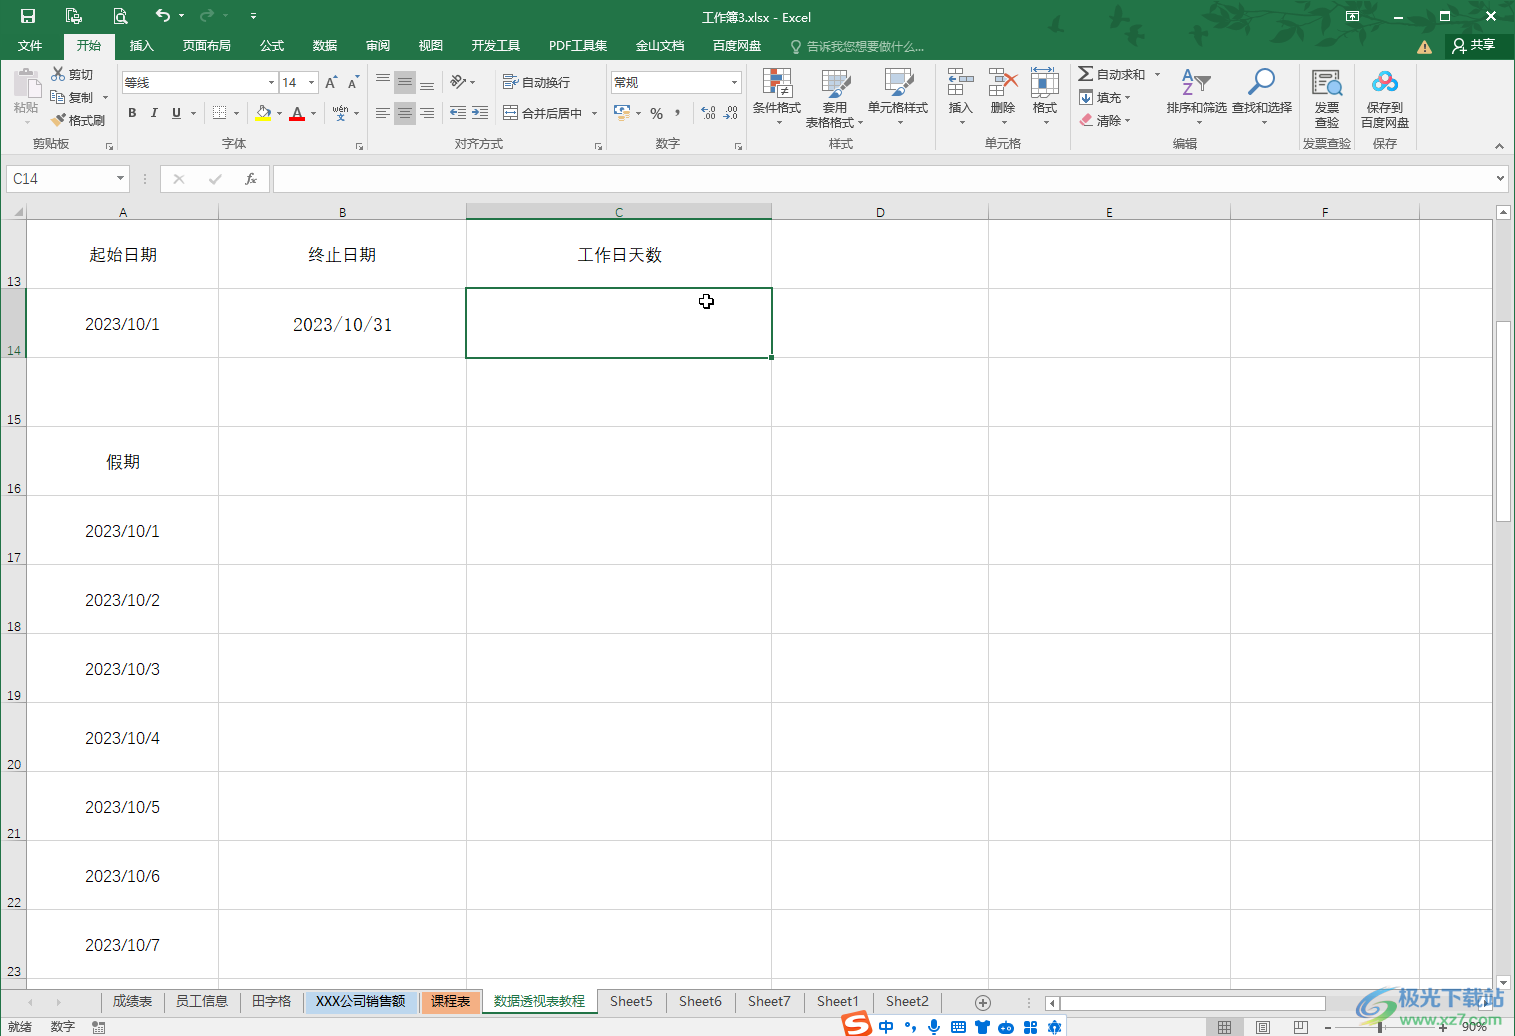
Task: Click Fill (填充) button
Action: 1104,98
